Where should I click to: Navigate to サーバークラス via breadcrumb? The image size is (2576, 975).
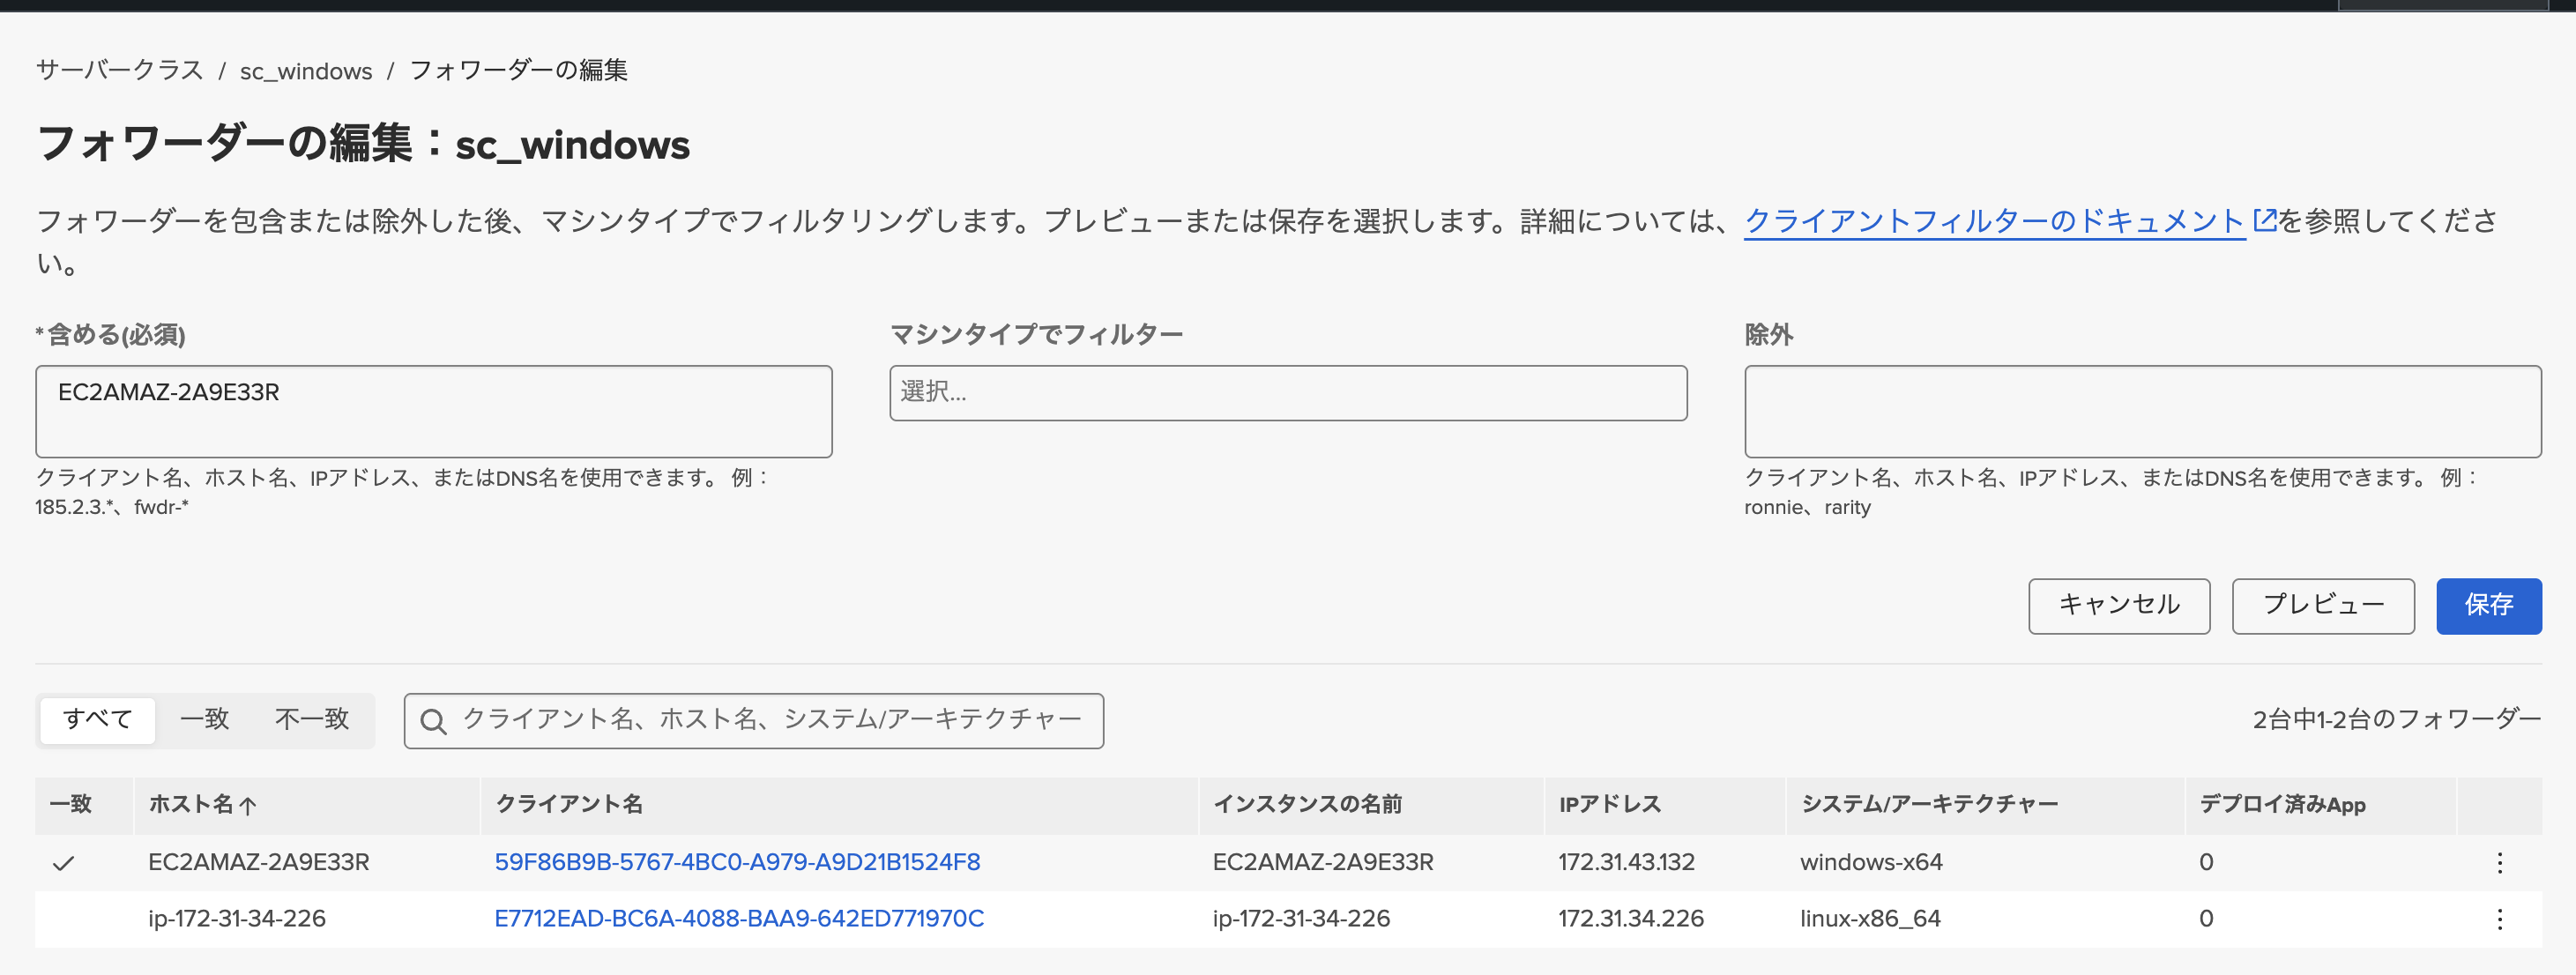(119, 70)
